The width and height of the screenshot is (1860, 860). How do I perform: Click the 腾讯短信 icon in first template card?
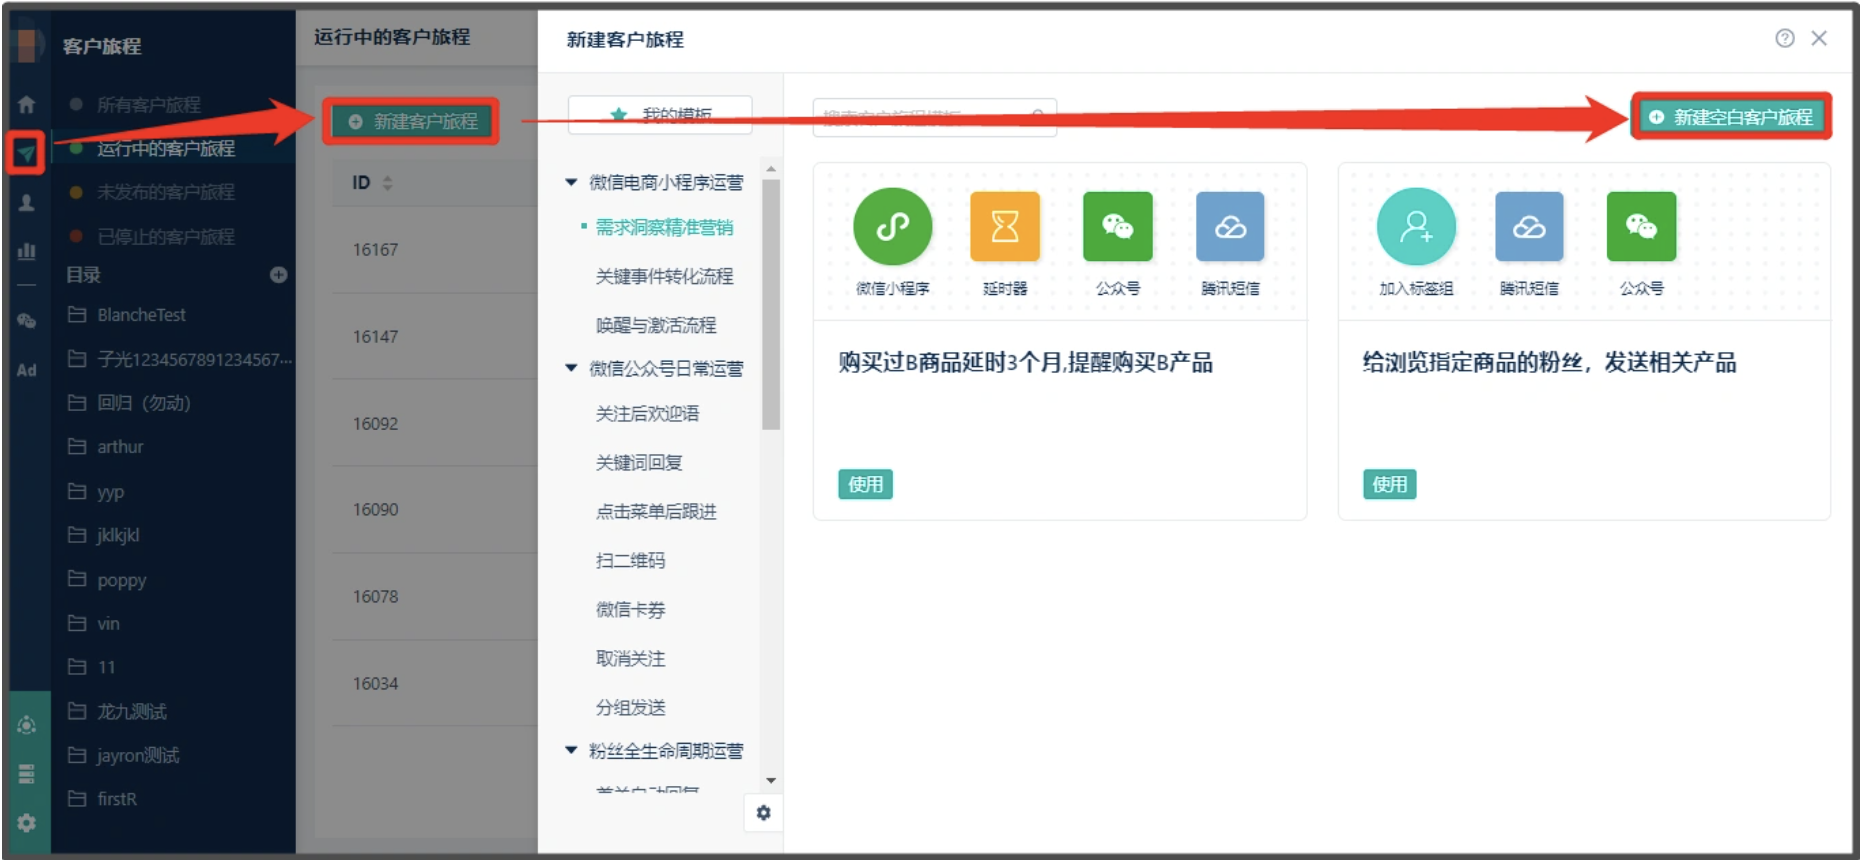[x=1230, y=227]
